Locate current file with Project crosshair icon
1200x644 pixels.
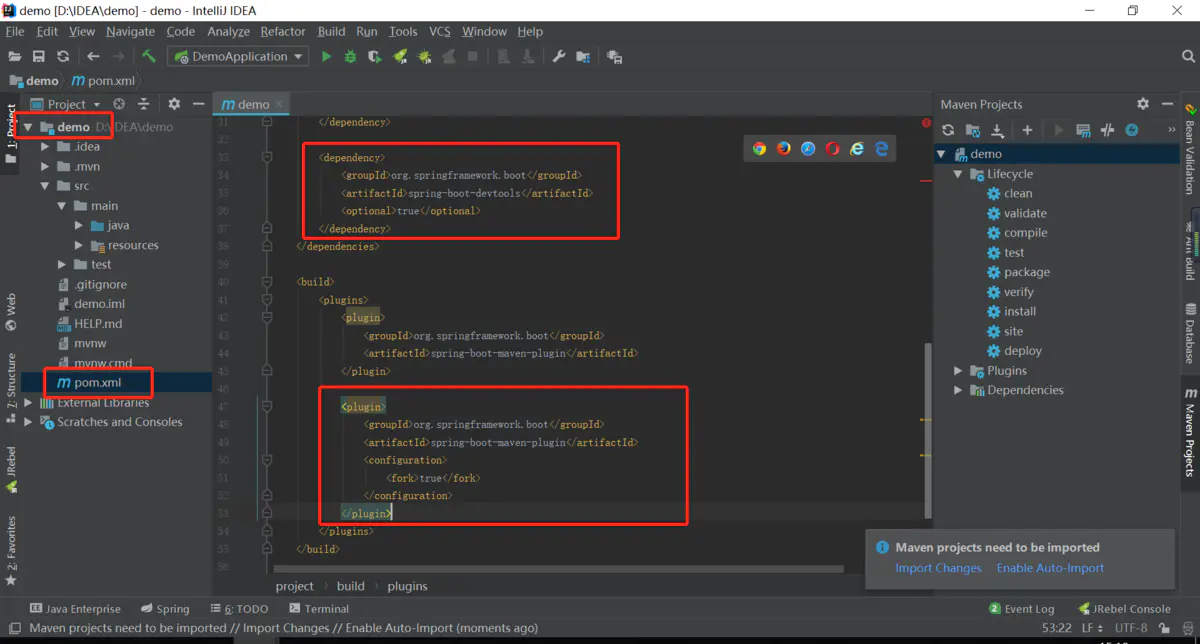click(119, 104)
